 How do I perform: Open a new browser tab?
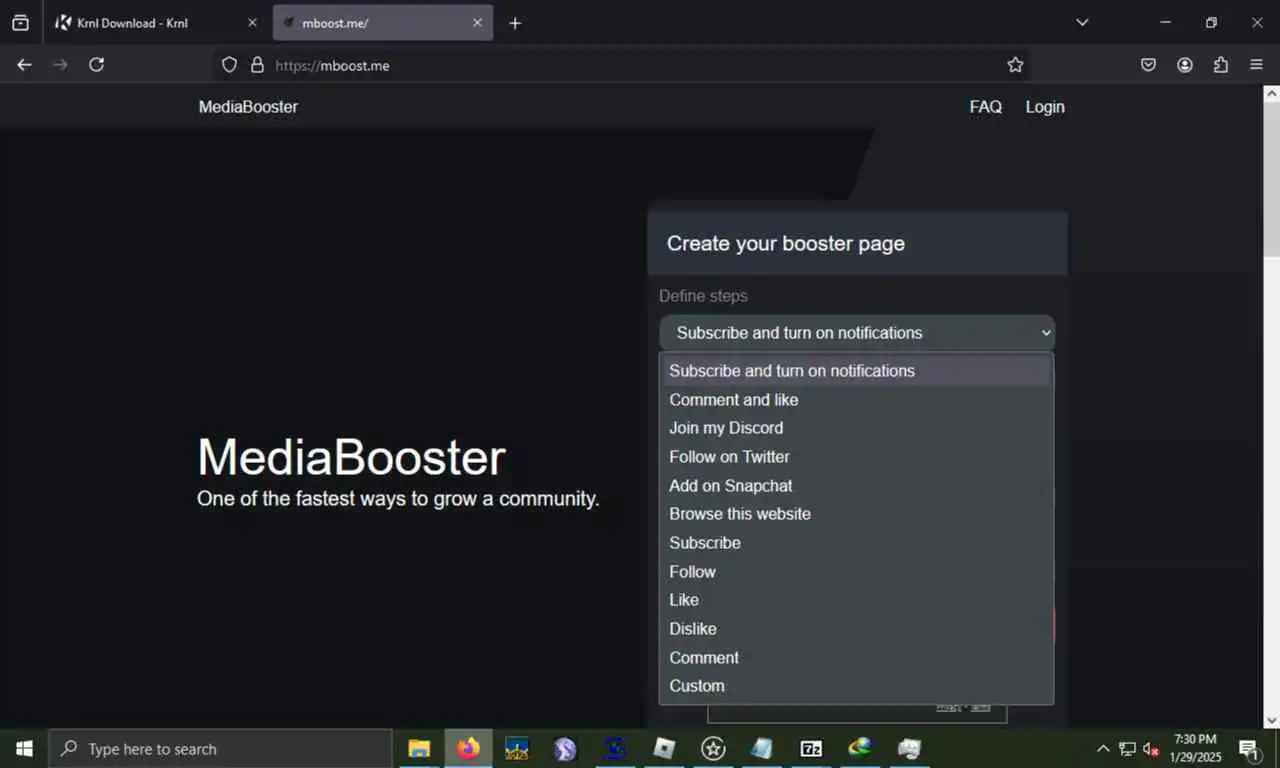pyautogui.click(x=515, y=23)
